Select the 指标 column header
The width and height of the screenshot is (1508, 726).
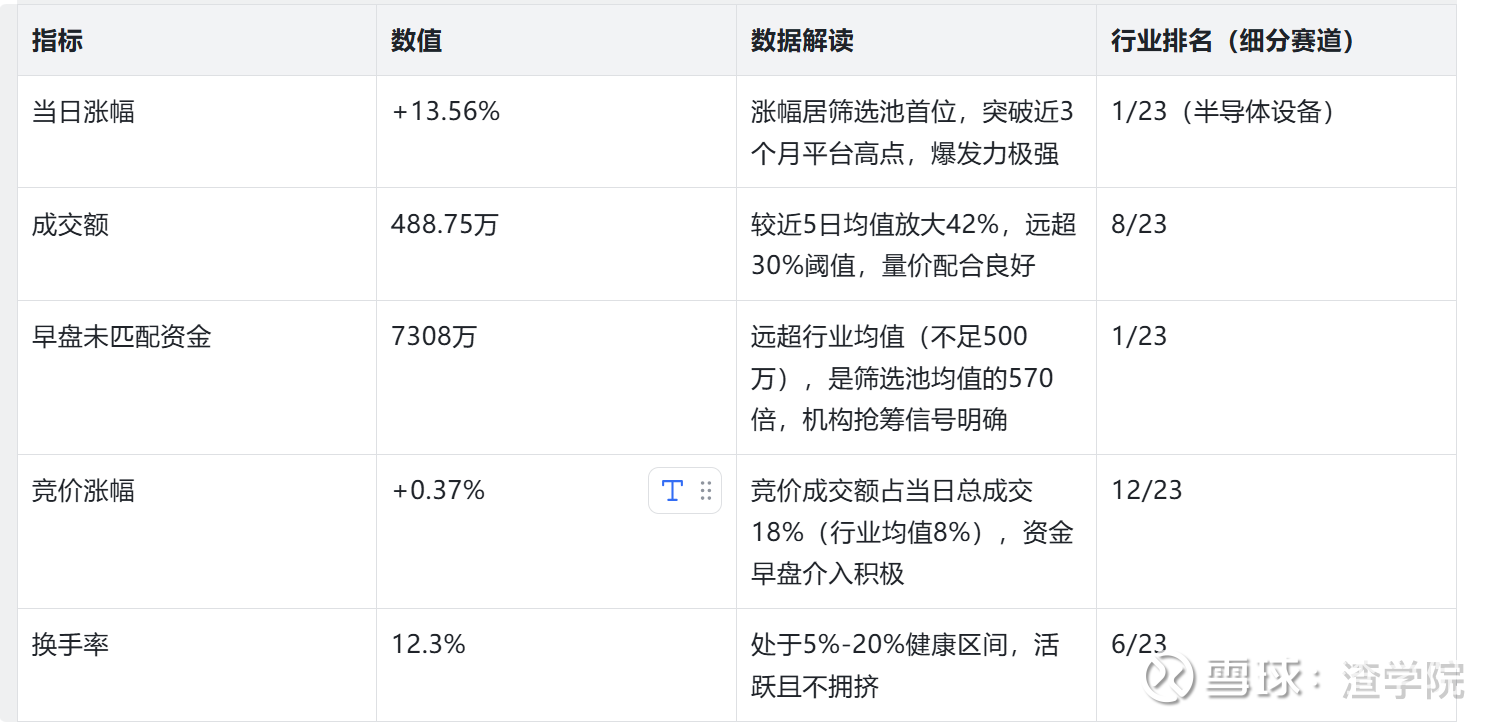(x=58, y=41)
